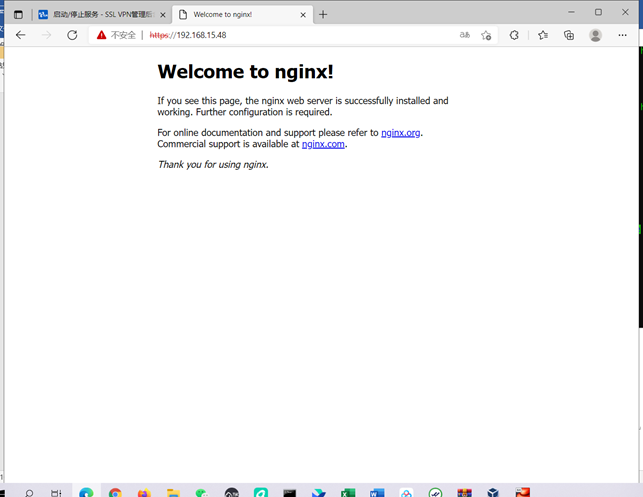Image resolution: width=643 pixels, height=497 pixels.
Task: Maximize the Edge browser window
Action: (598, 12)
